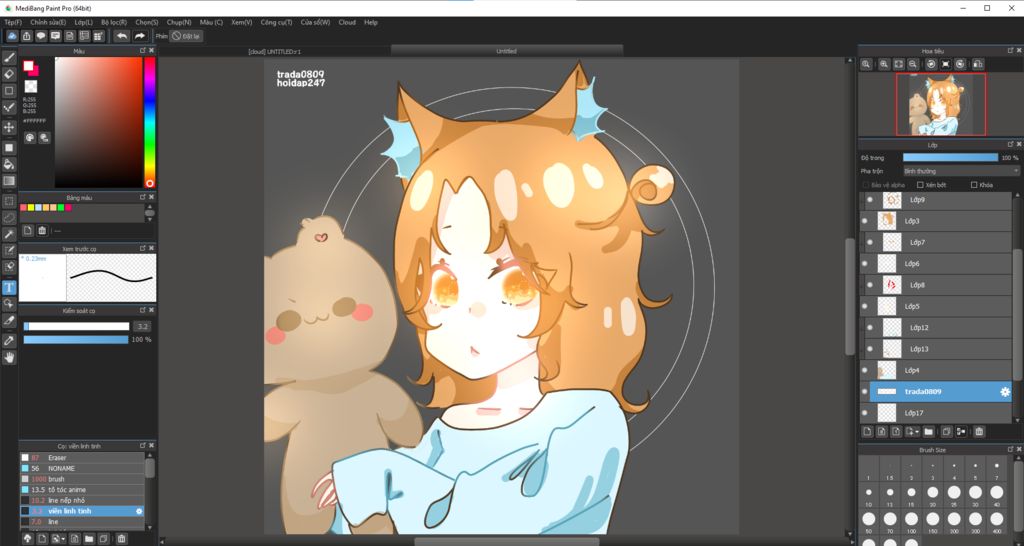Toggle the Khóa lock checkbox

click(x=974, y=185)
